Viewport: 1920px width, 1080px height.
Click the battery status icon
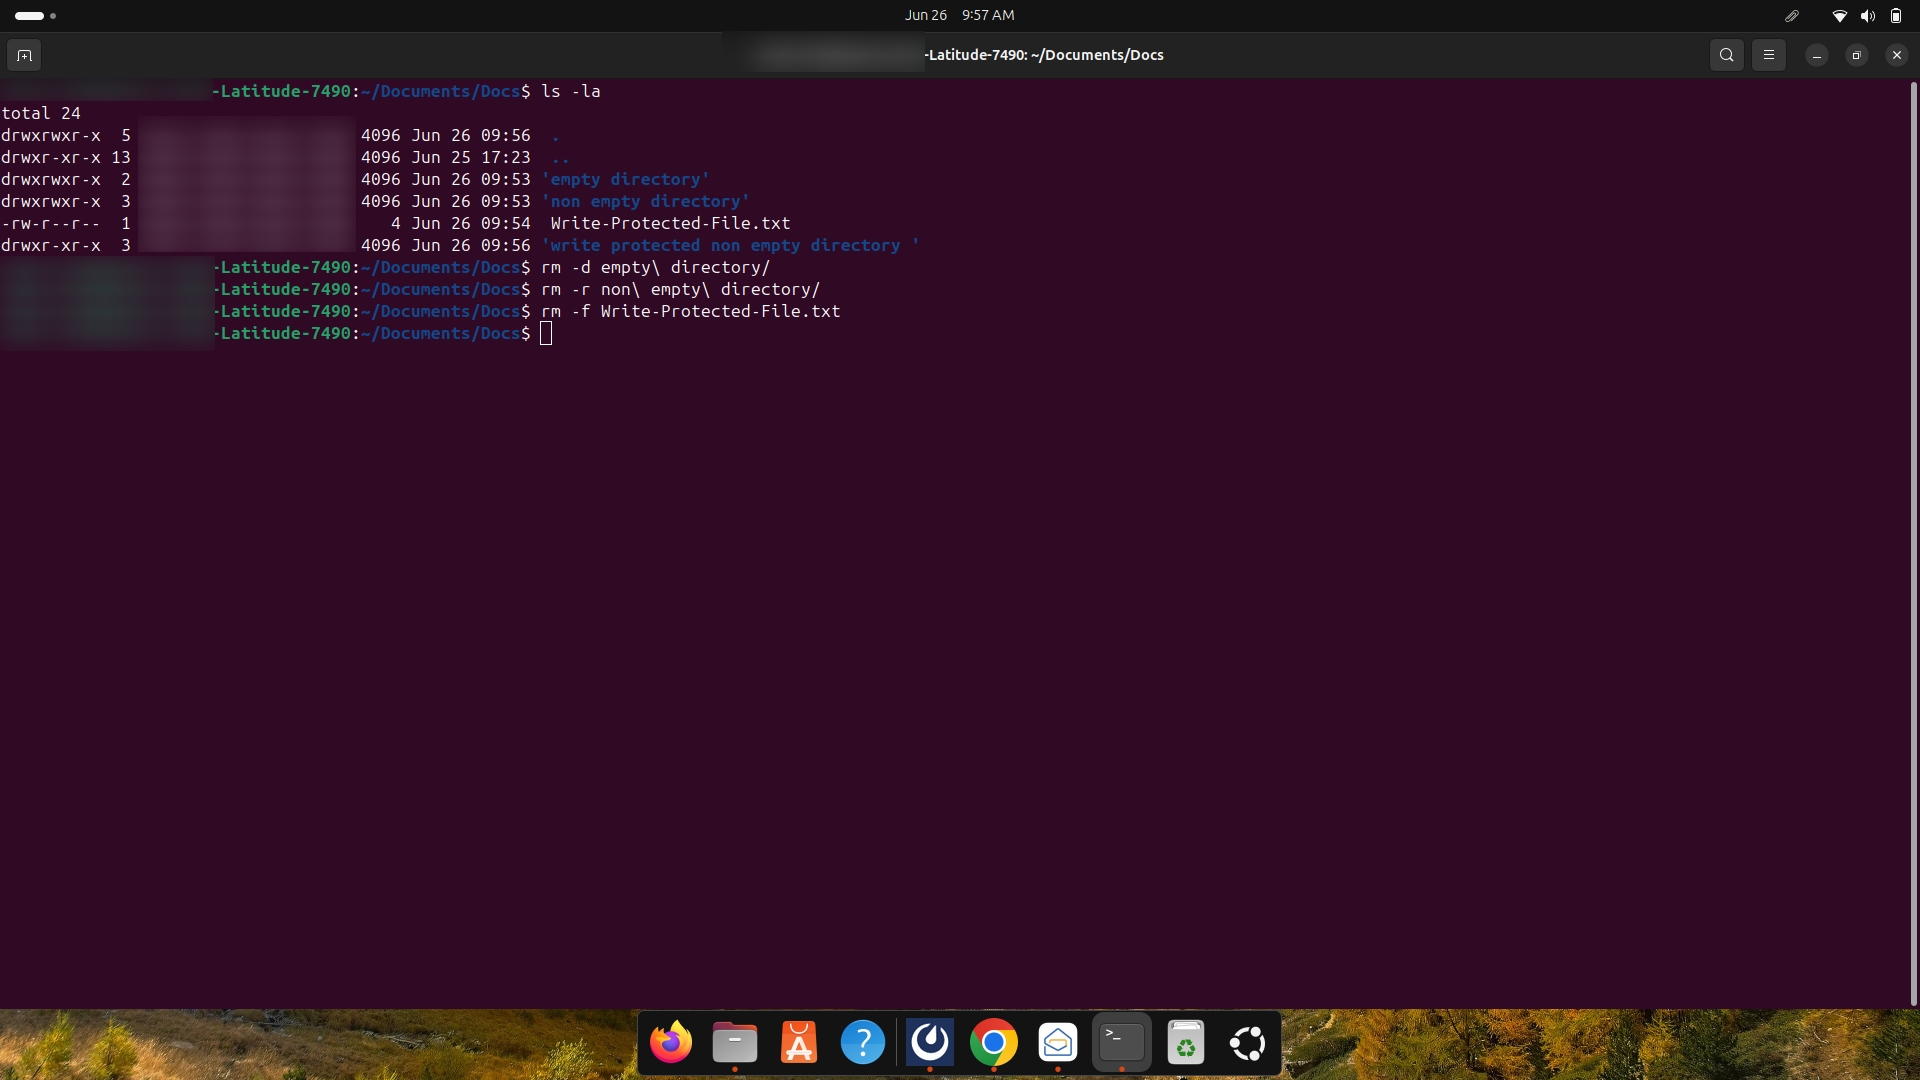(x=1896, y=16)
